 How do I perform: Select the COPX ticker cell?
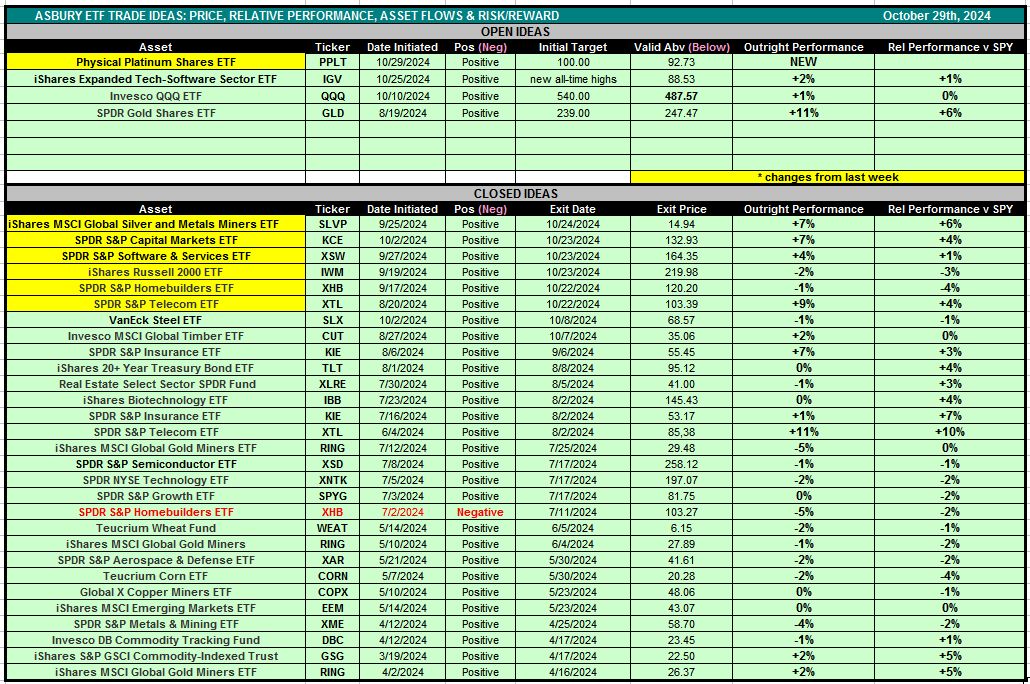(x=332, y=592)
